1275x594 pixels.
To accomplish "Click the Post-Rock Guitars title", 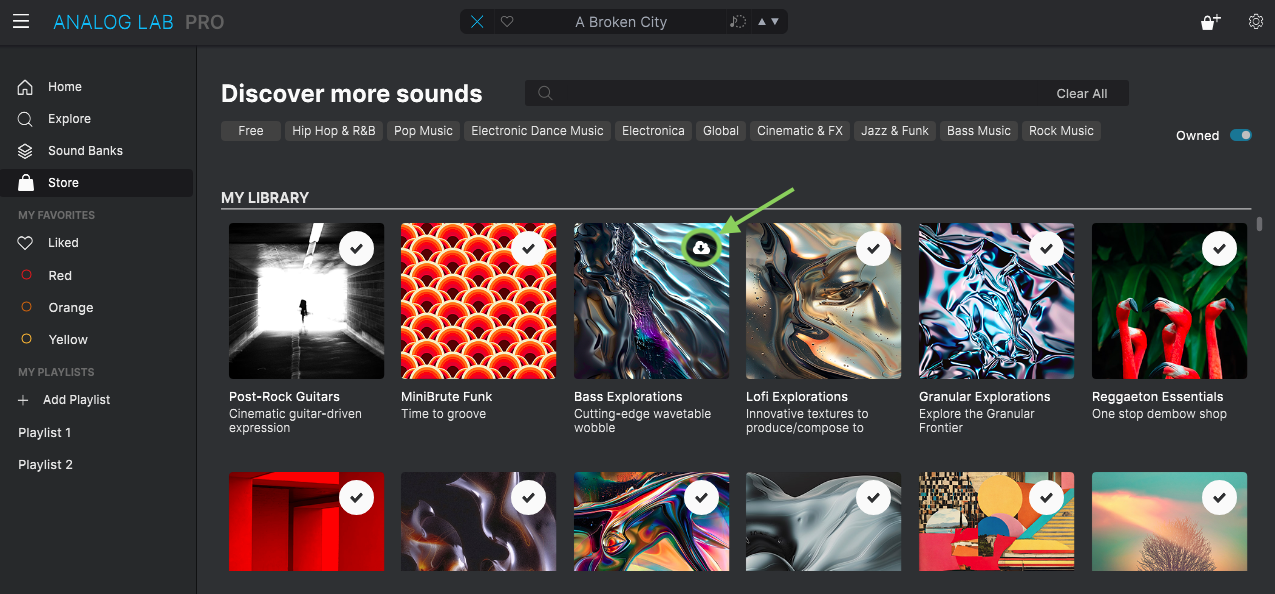I will pos(284,397).
